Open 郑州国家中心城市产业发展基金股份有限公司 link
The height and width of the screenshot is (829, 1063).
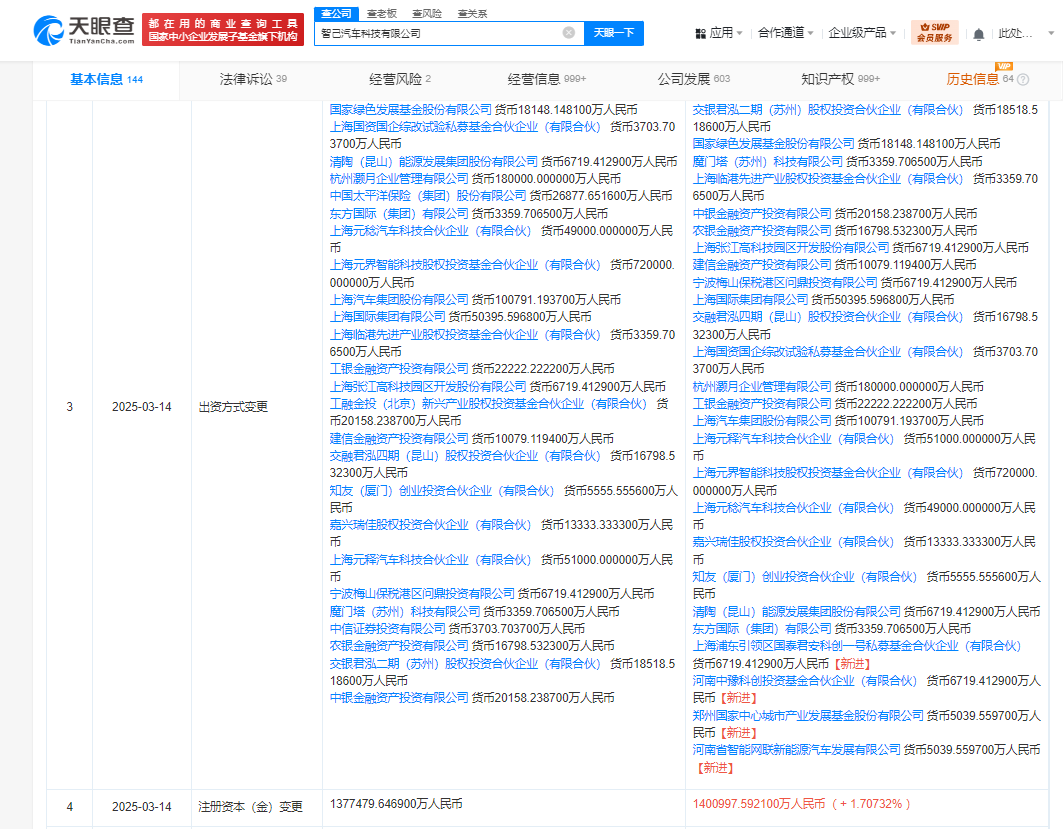[808, 716]
